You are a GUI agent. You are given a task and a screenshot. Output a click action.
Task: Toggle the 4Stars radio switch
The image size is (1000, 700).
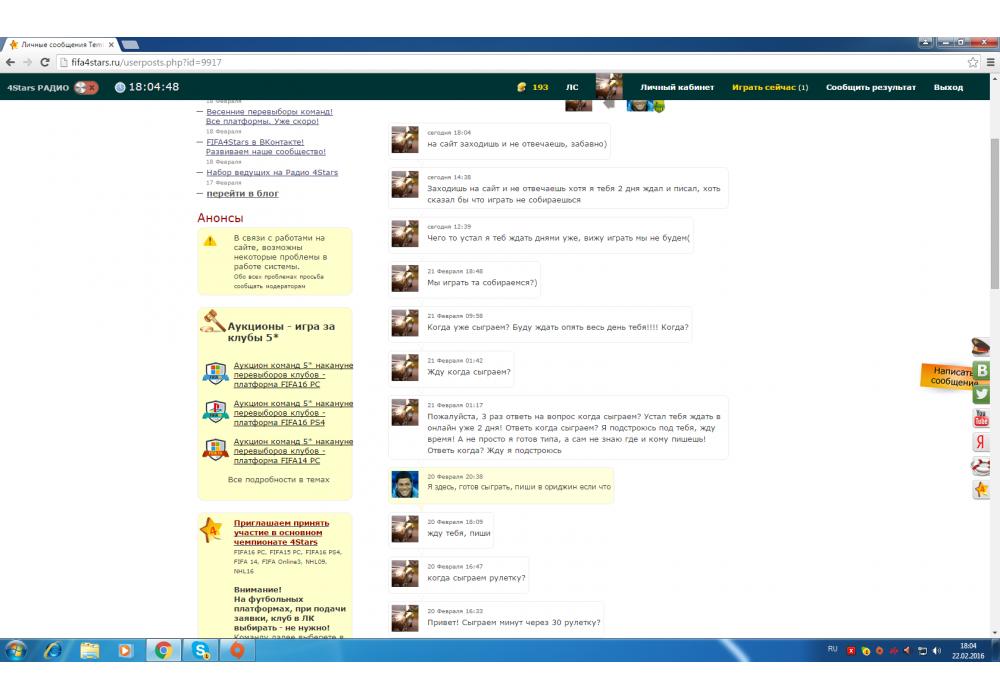pos(87,87)
